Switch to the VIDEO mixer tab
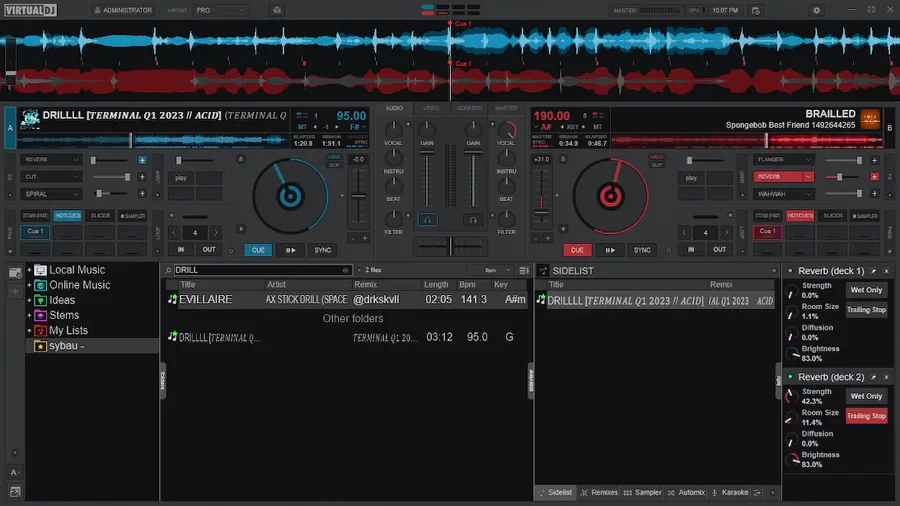 (431, 108)
